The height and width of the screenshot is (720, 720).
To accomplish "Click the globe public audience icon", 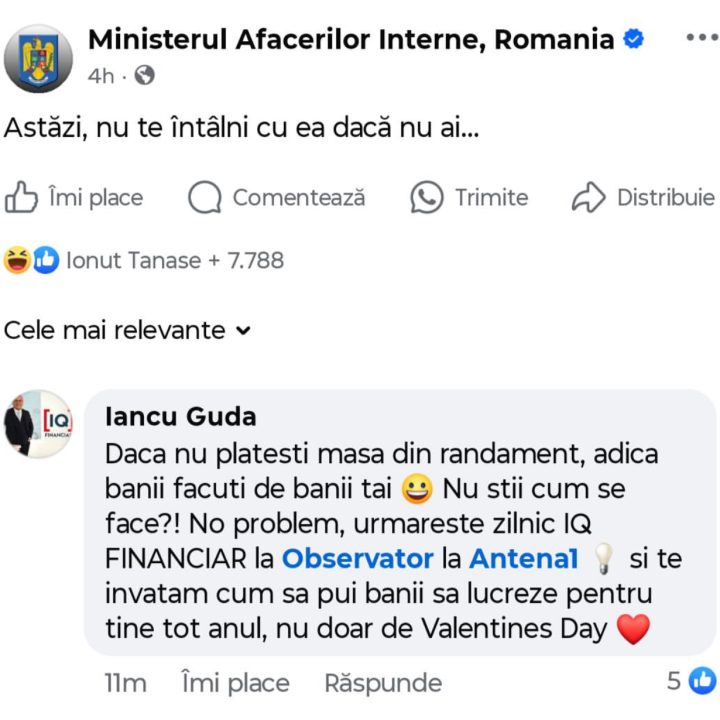I will [144, 75].
